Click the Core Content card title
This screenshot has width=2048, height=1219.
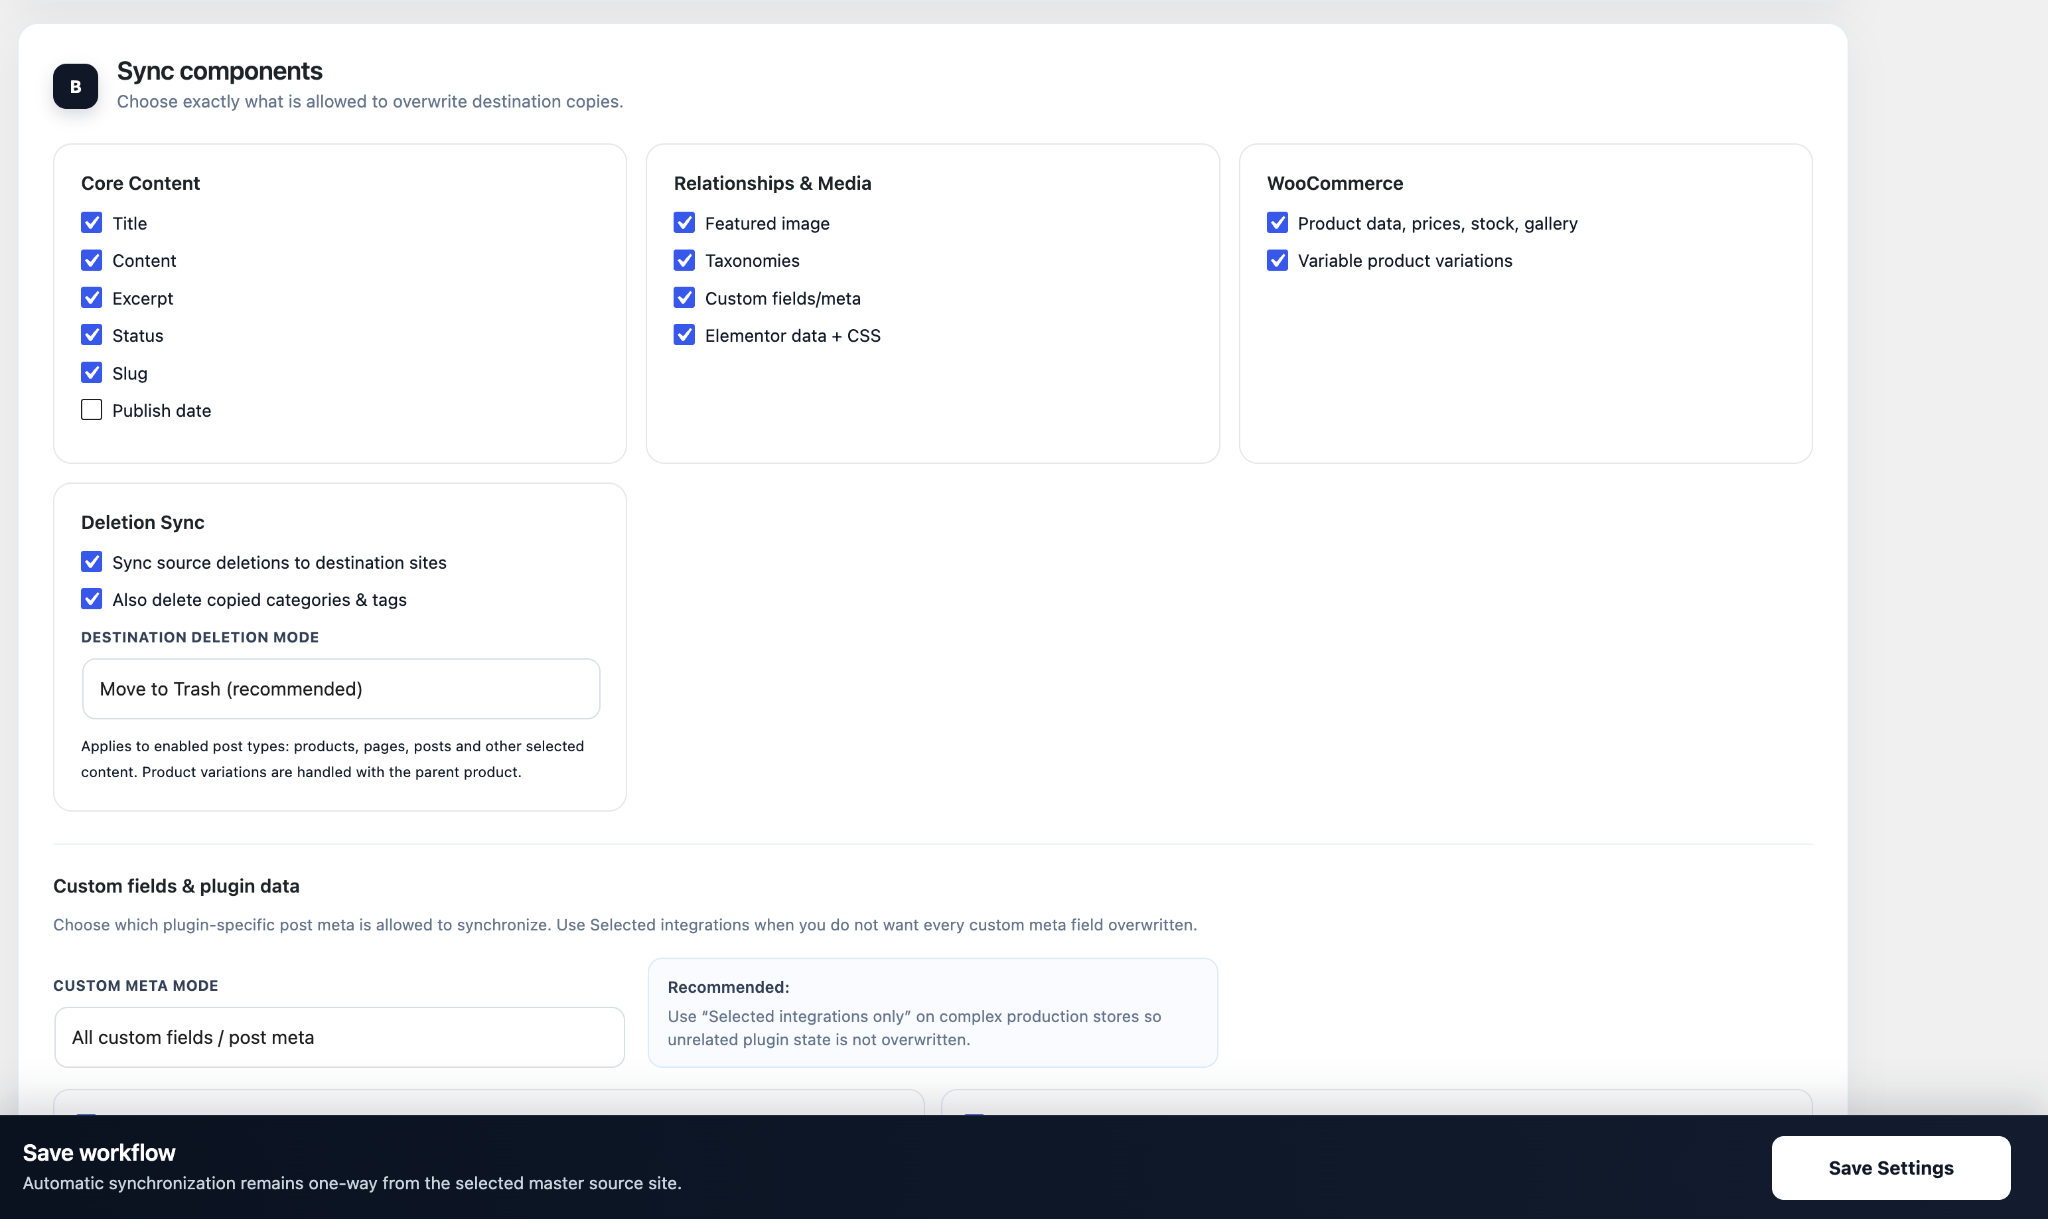pos(140,183)
